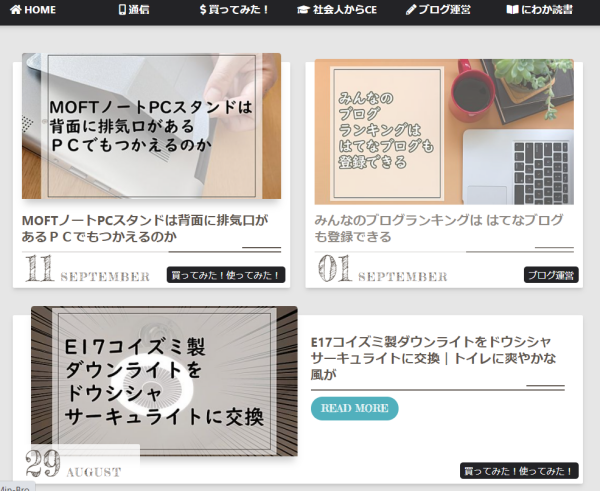Click the dollar icon beside 買ってみた！
This screenshot has height=491, width=600.
pos(203,10)
